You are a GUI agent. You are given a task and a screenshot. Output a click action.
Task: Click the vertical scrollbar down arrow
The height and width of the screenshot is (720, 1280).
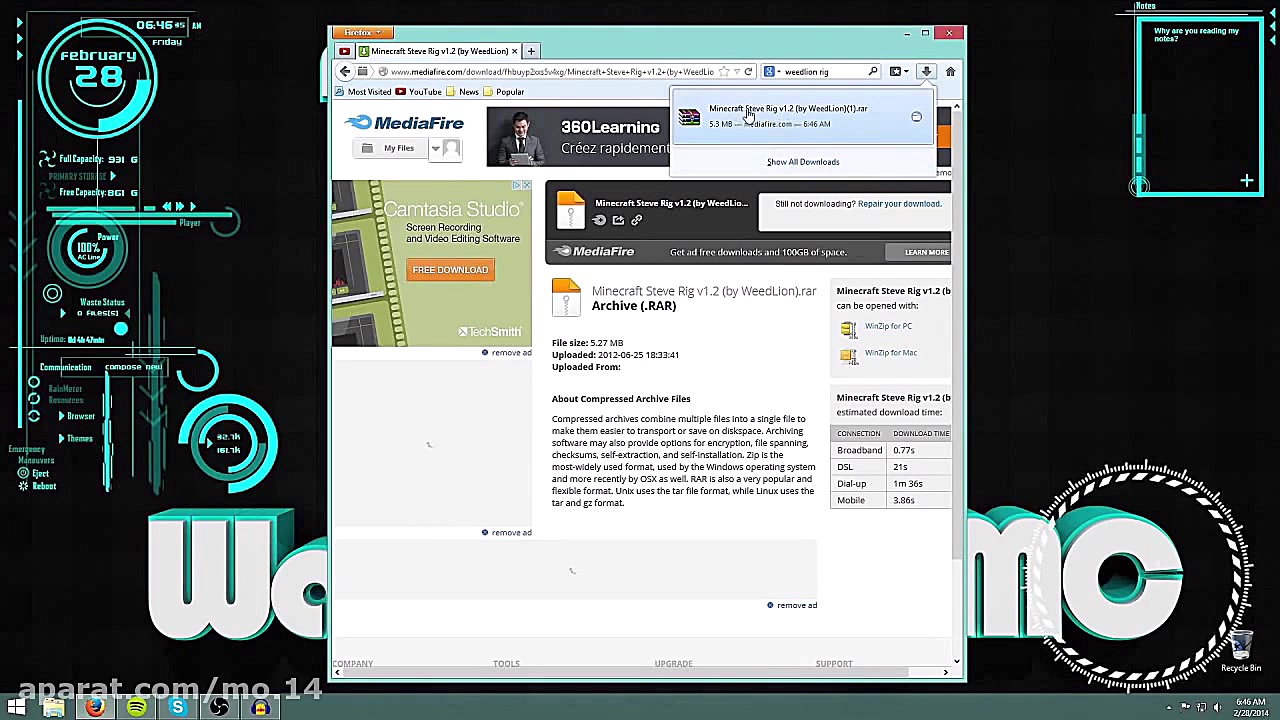point(957,661)
